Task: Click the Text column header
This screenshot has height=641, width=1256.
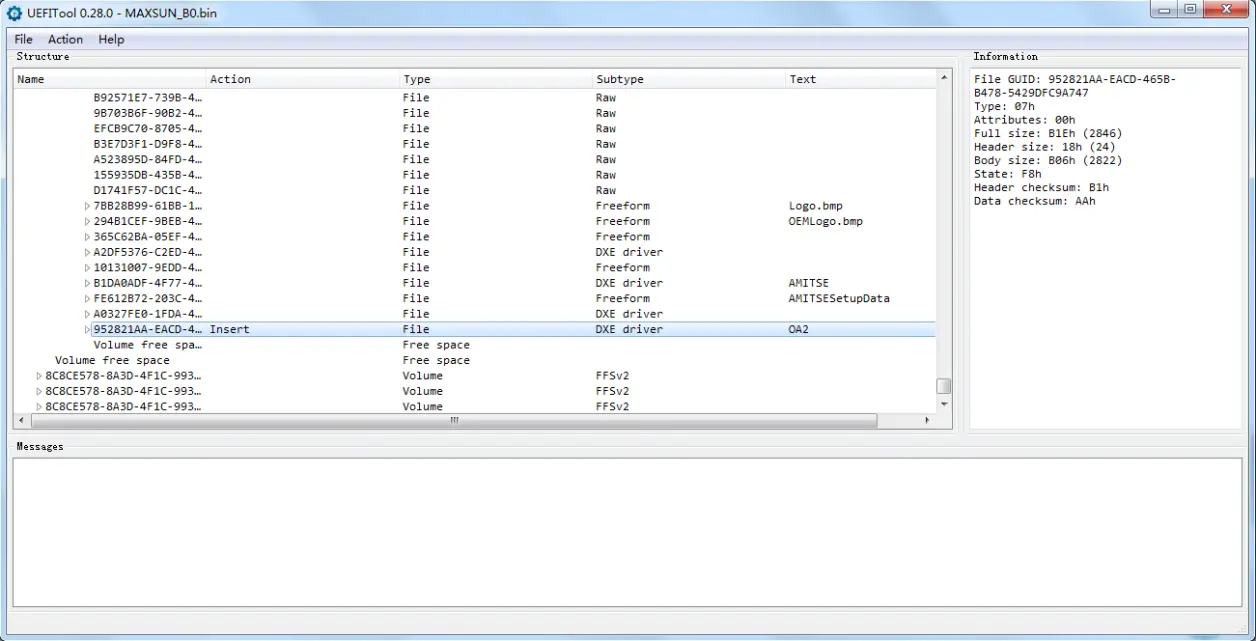Action: 861,79
